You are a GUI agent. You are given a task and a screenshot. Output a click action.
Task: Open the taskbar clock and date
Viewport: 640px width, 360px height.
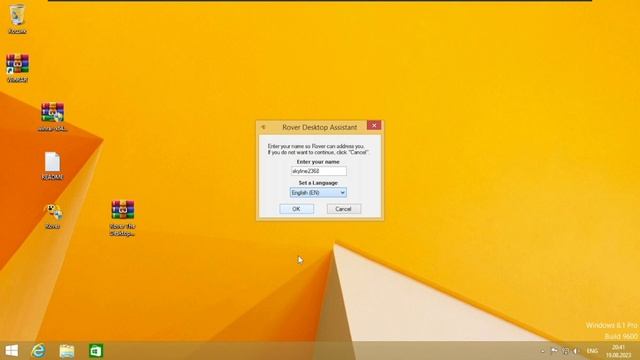point(618,351)
